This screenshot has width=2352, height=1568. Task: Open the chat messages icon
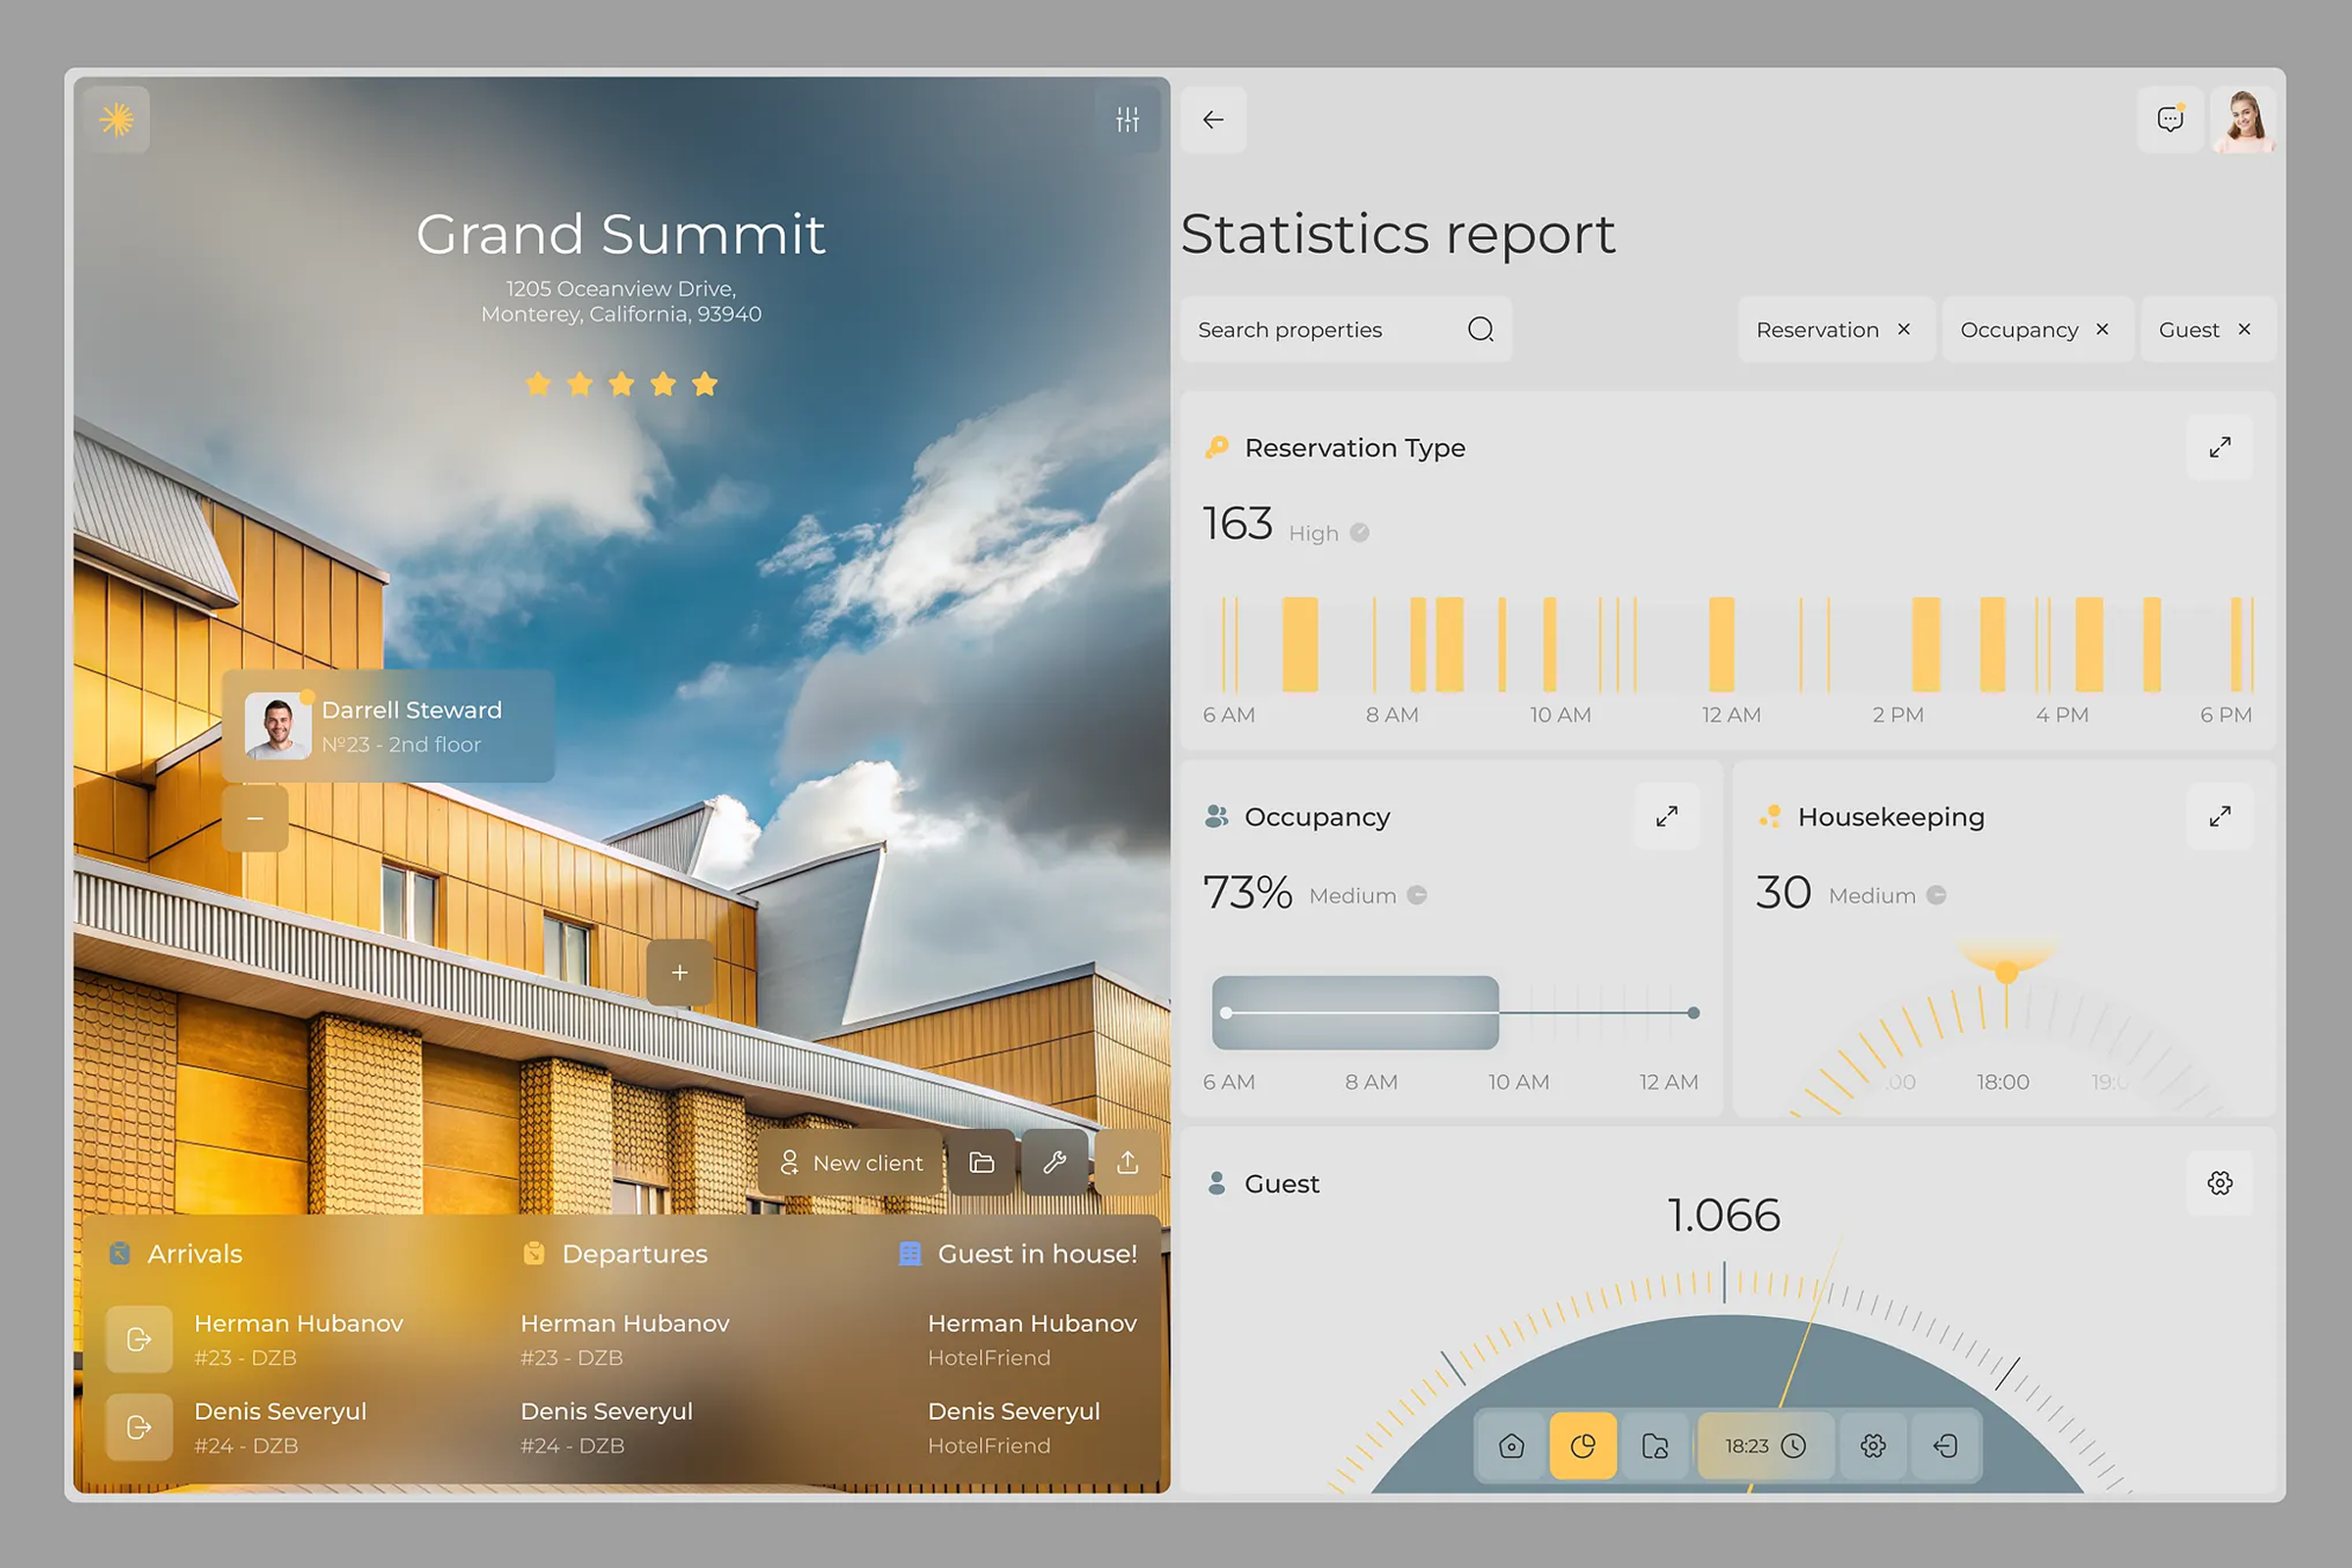(2170, 120)
